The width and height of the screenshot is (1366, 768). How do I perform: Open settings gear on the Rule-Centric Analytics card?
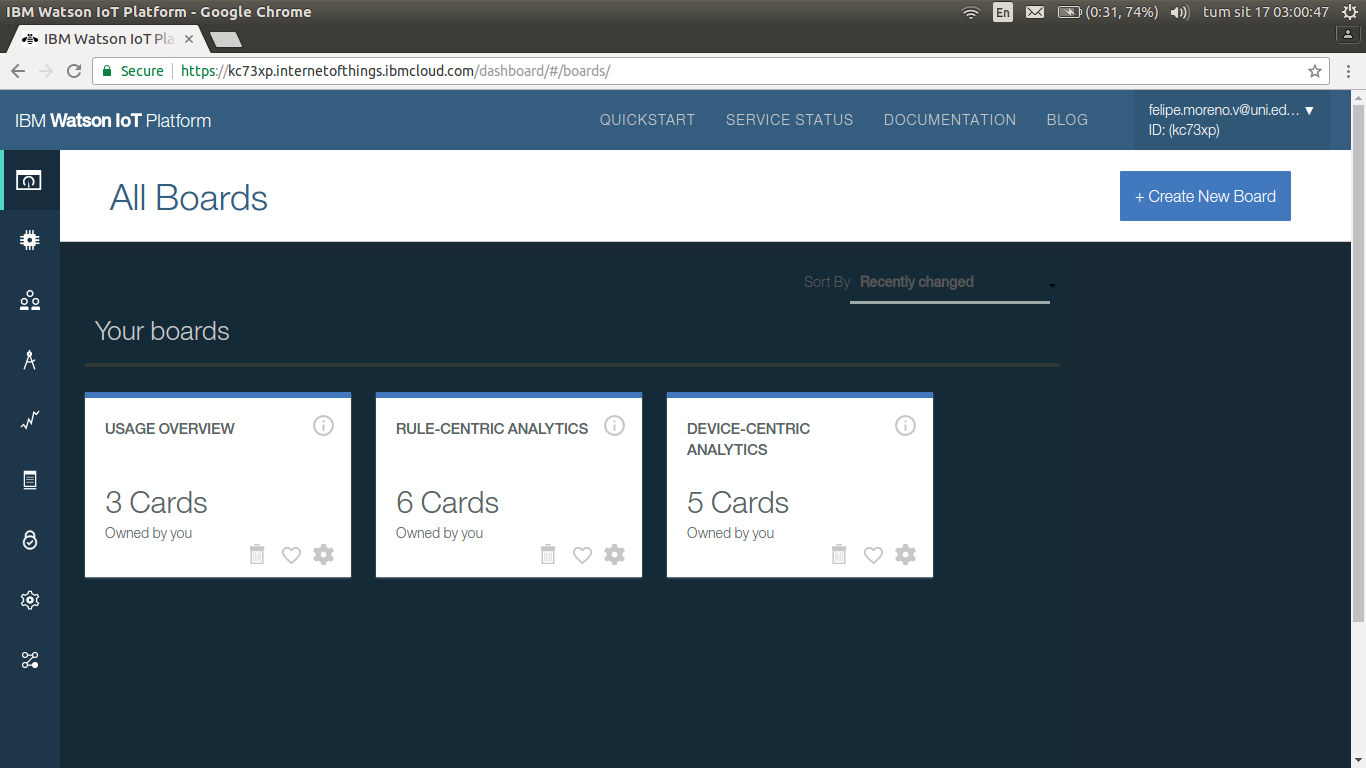(x=615, y=554)
